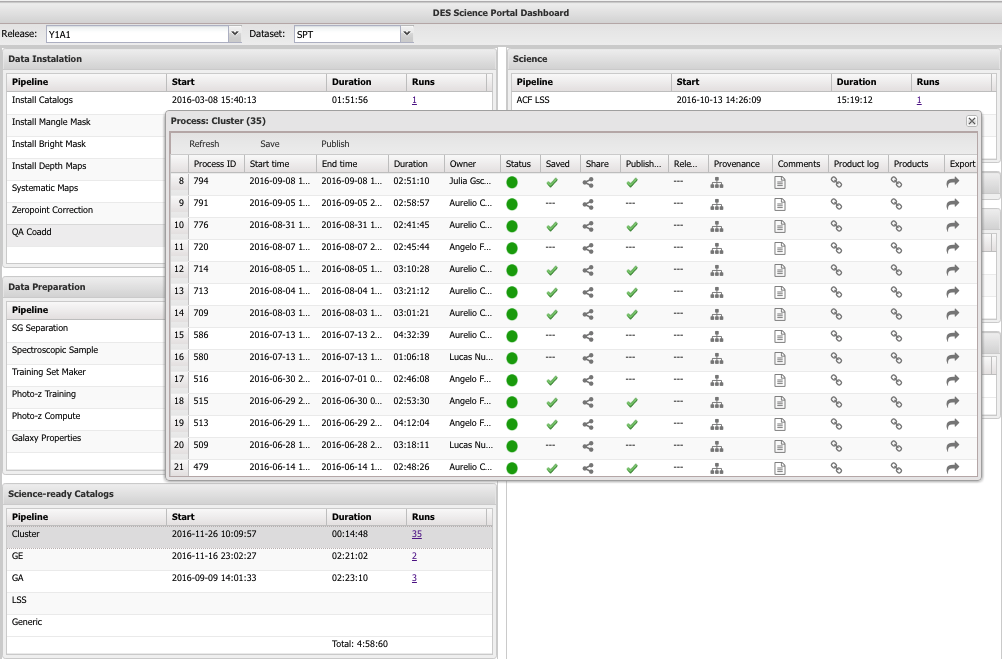Open provenance icon for process 509
The height and width of the screenshot is (659, 1002).
pos(717,446)
